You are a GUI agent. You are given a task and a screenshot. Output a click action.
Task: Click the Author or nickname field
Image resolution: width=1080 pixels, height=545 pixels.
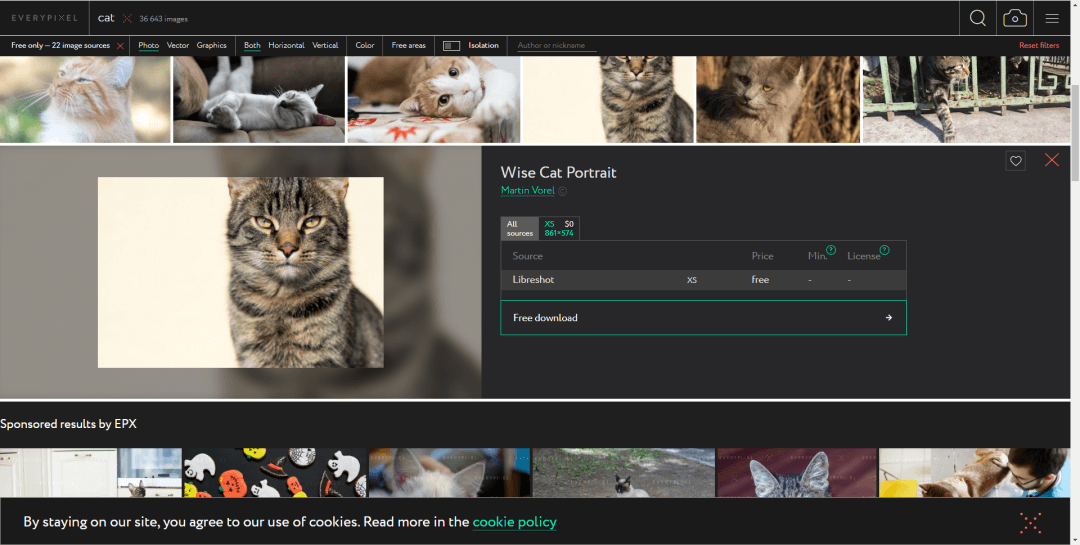pyautogui.click(x=556, y=46)
